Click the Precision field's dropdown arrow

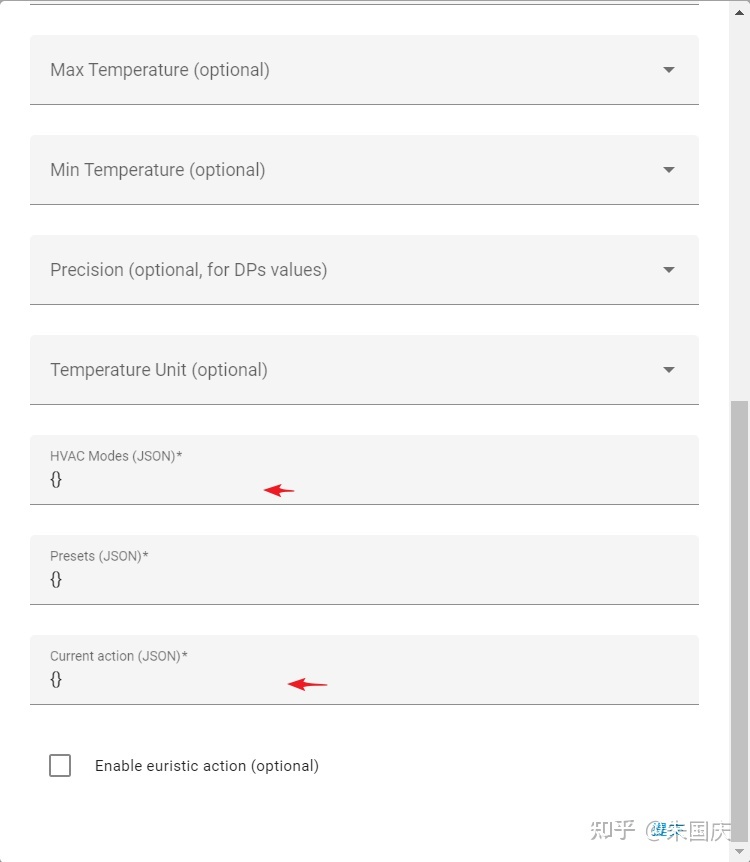coord(669,270)
